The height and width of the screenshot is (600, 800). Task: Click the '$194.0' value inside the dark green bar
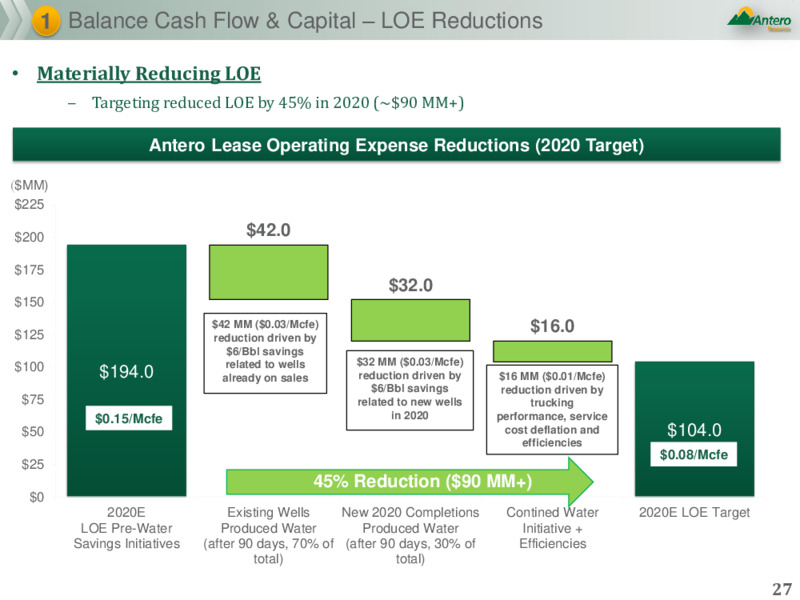pyautogui.click(x=126, y=372)
